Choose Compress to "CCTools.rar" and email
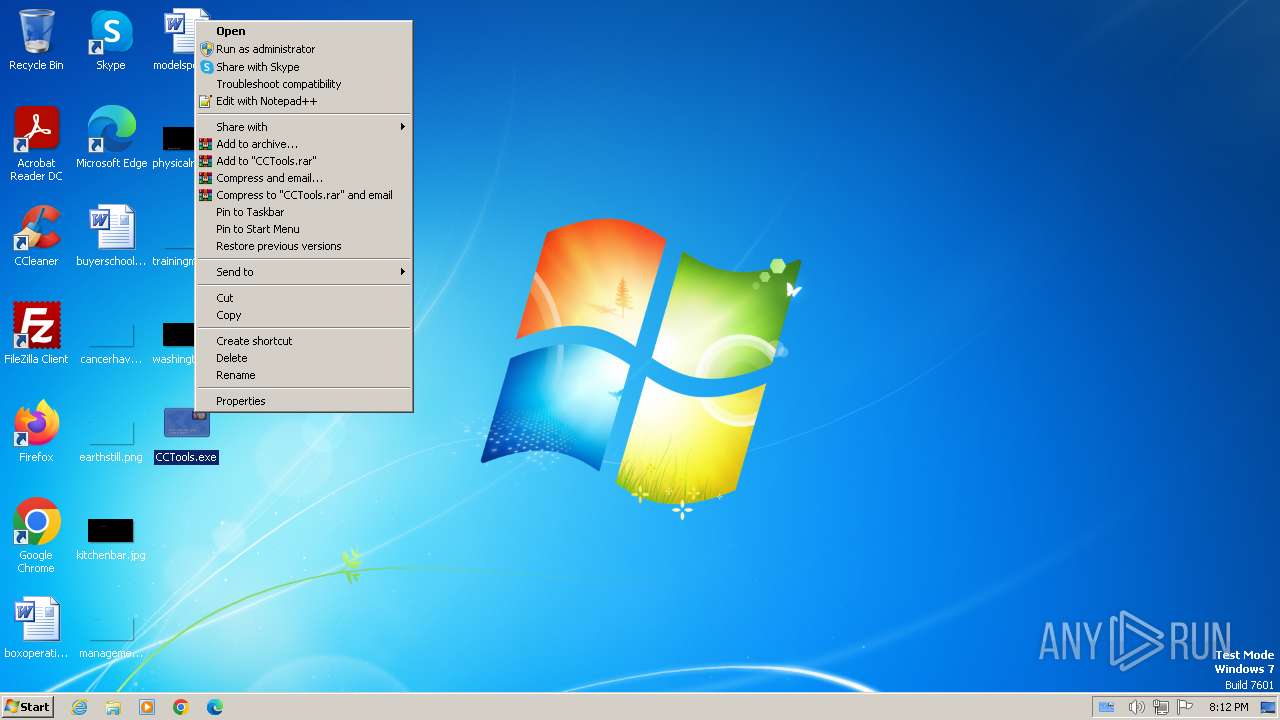This screenshot has width=1280, height=720. click(304, 195)
